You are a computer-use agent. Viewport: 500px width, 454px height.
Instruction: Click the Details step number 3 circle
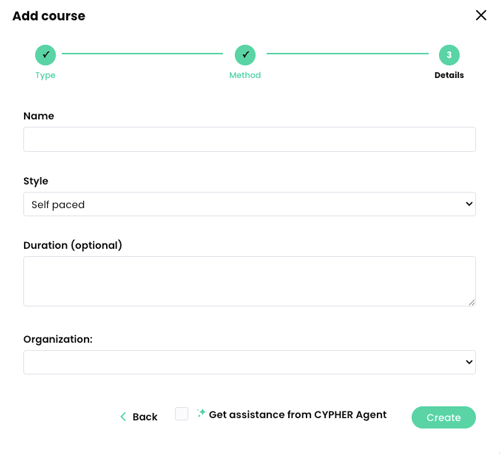tap(449, 55)
